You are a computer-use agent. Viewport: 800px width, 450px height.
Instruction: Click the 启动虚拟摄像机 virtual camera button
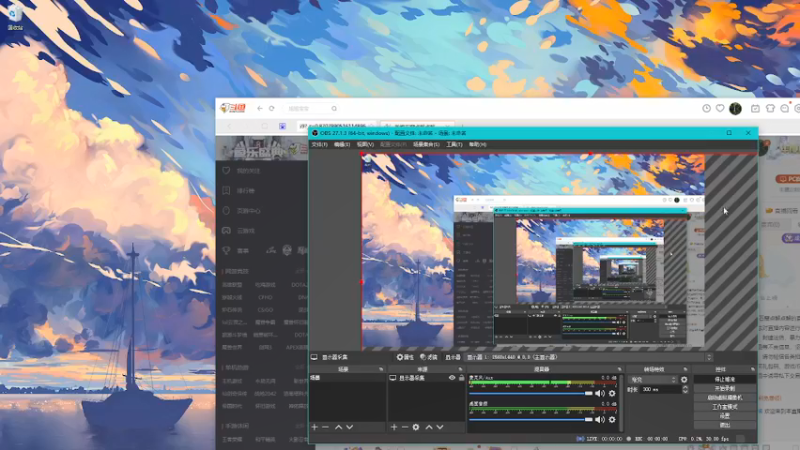click(724, 397)
